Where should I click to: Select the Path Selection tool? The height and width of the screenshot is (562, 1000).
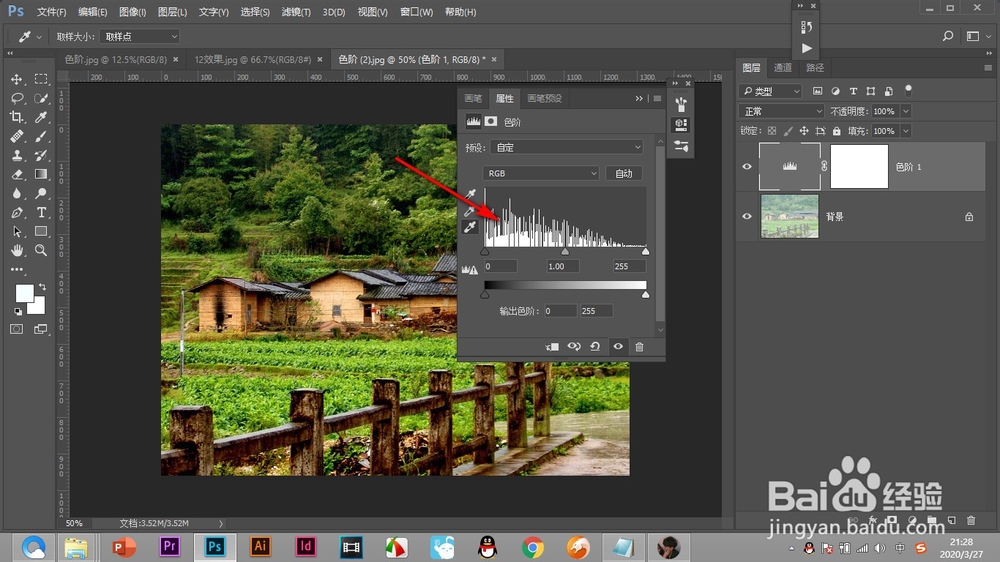(x=17, y=232)
